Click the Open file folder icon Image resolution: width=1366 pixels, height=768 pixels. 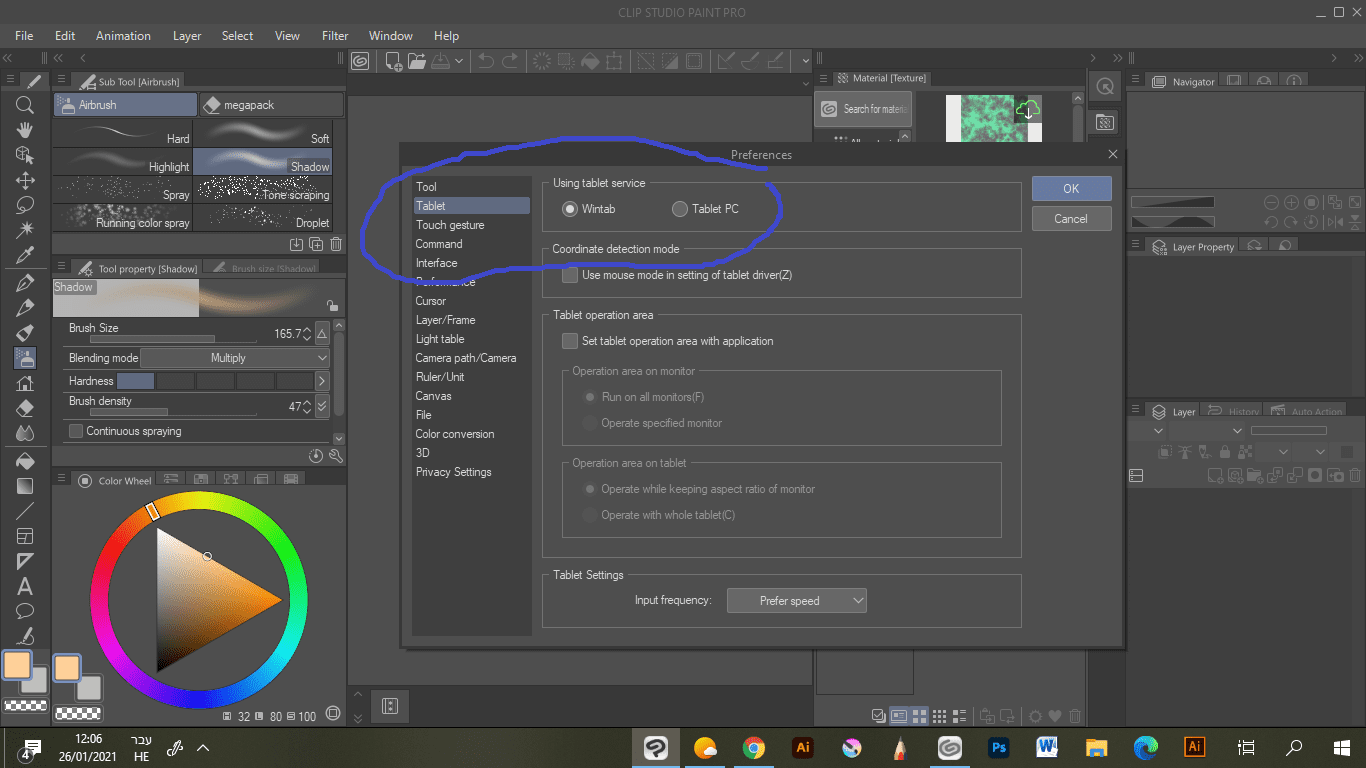tap(417, 61)
